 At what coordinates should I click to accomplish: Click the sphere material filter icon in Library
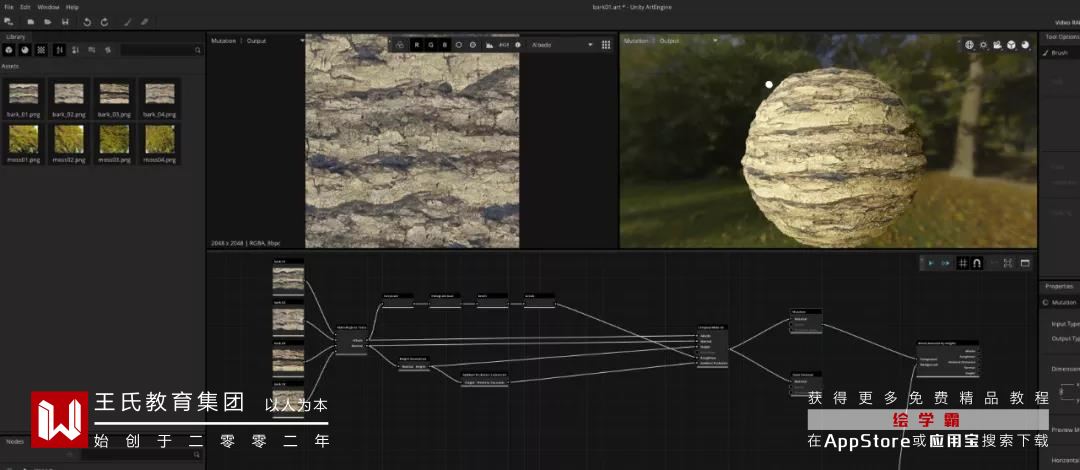point(25,50)
